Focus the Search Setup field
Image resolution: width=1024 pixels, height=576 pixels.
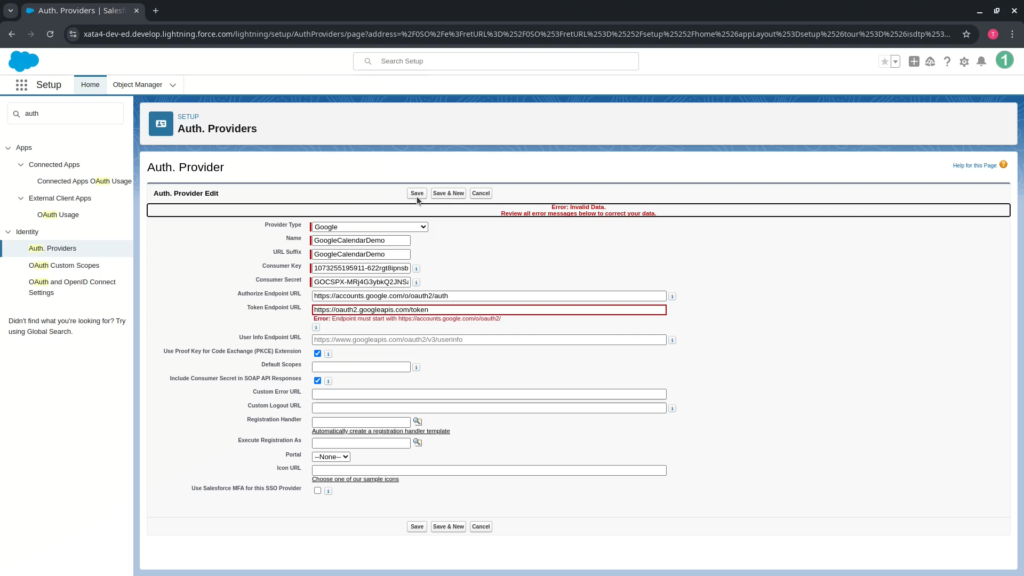(496, 61)
